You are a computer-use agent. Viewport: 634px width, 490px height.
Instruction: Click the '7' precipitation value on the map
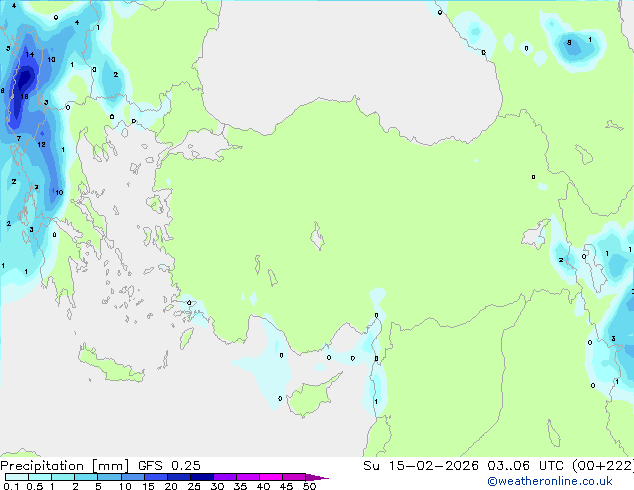19,139
